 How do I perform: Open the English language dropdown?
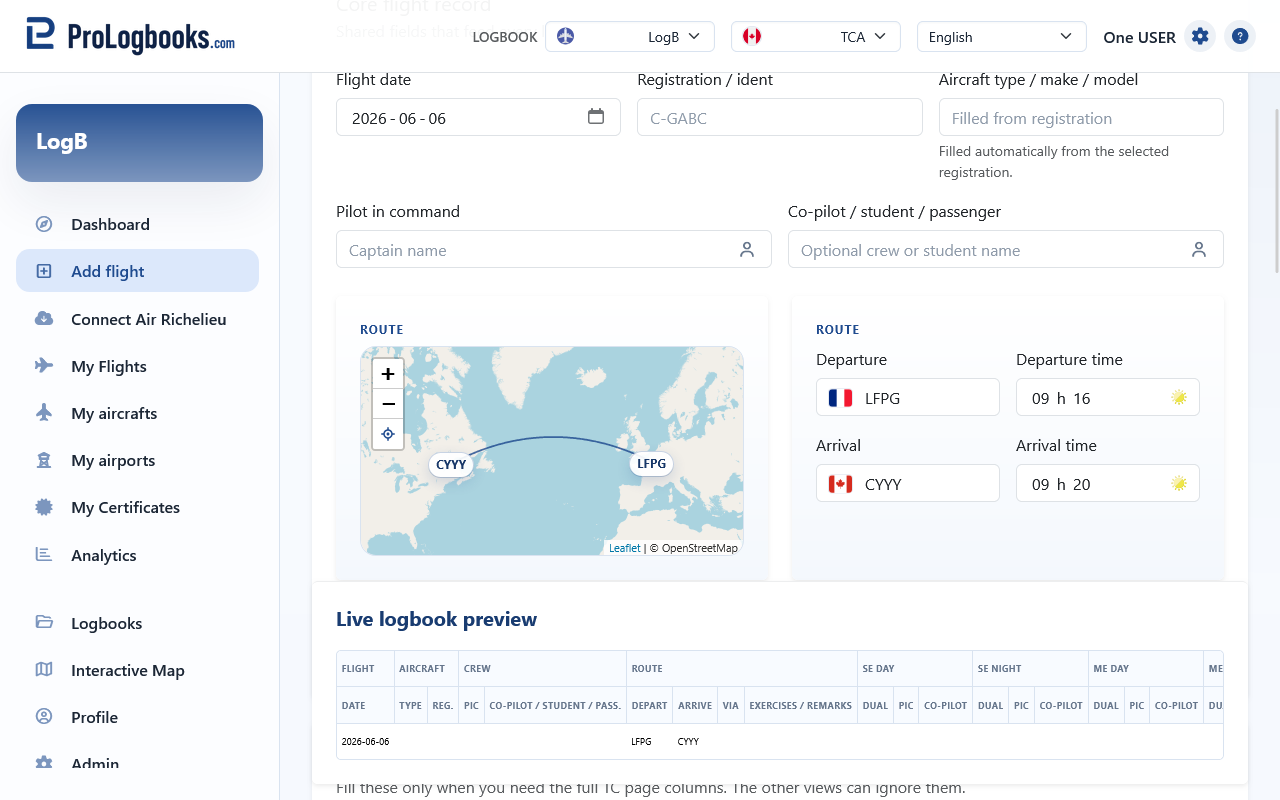1002,37
